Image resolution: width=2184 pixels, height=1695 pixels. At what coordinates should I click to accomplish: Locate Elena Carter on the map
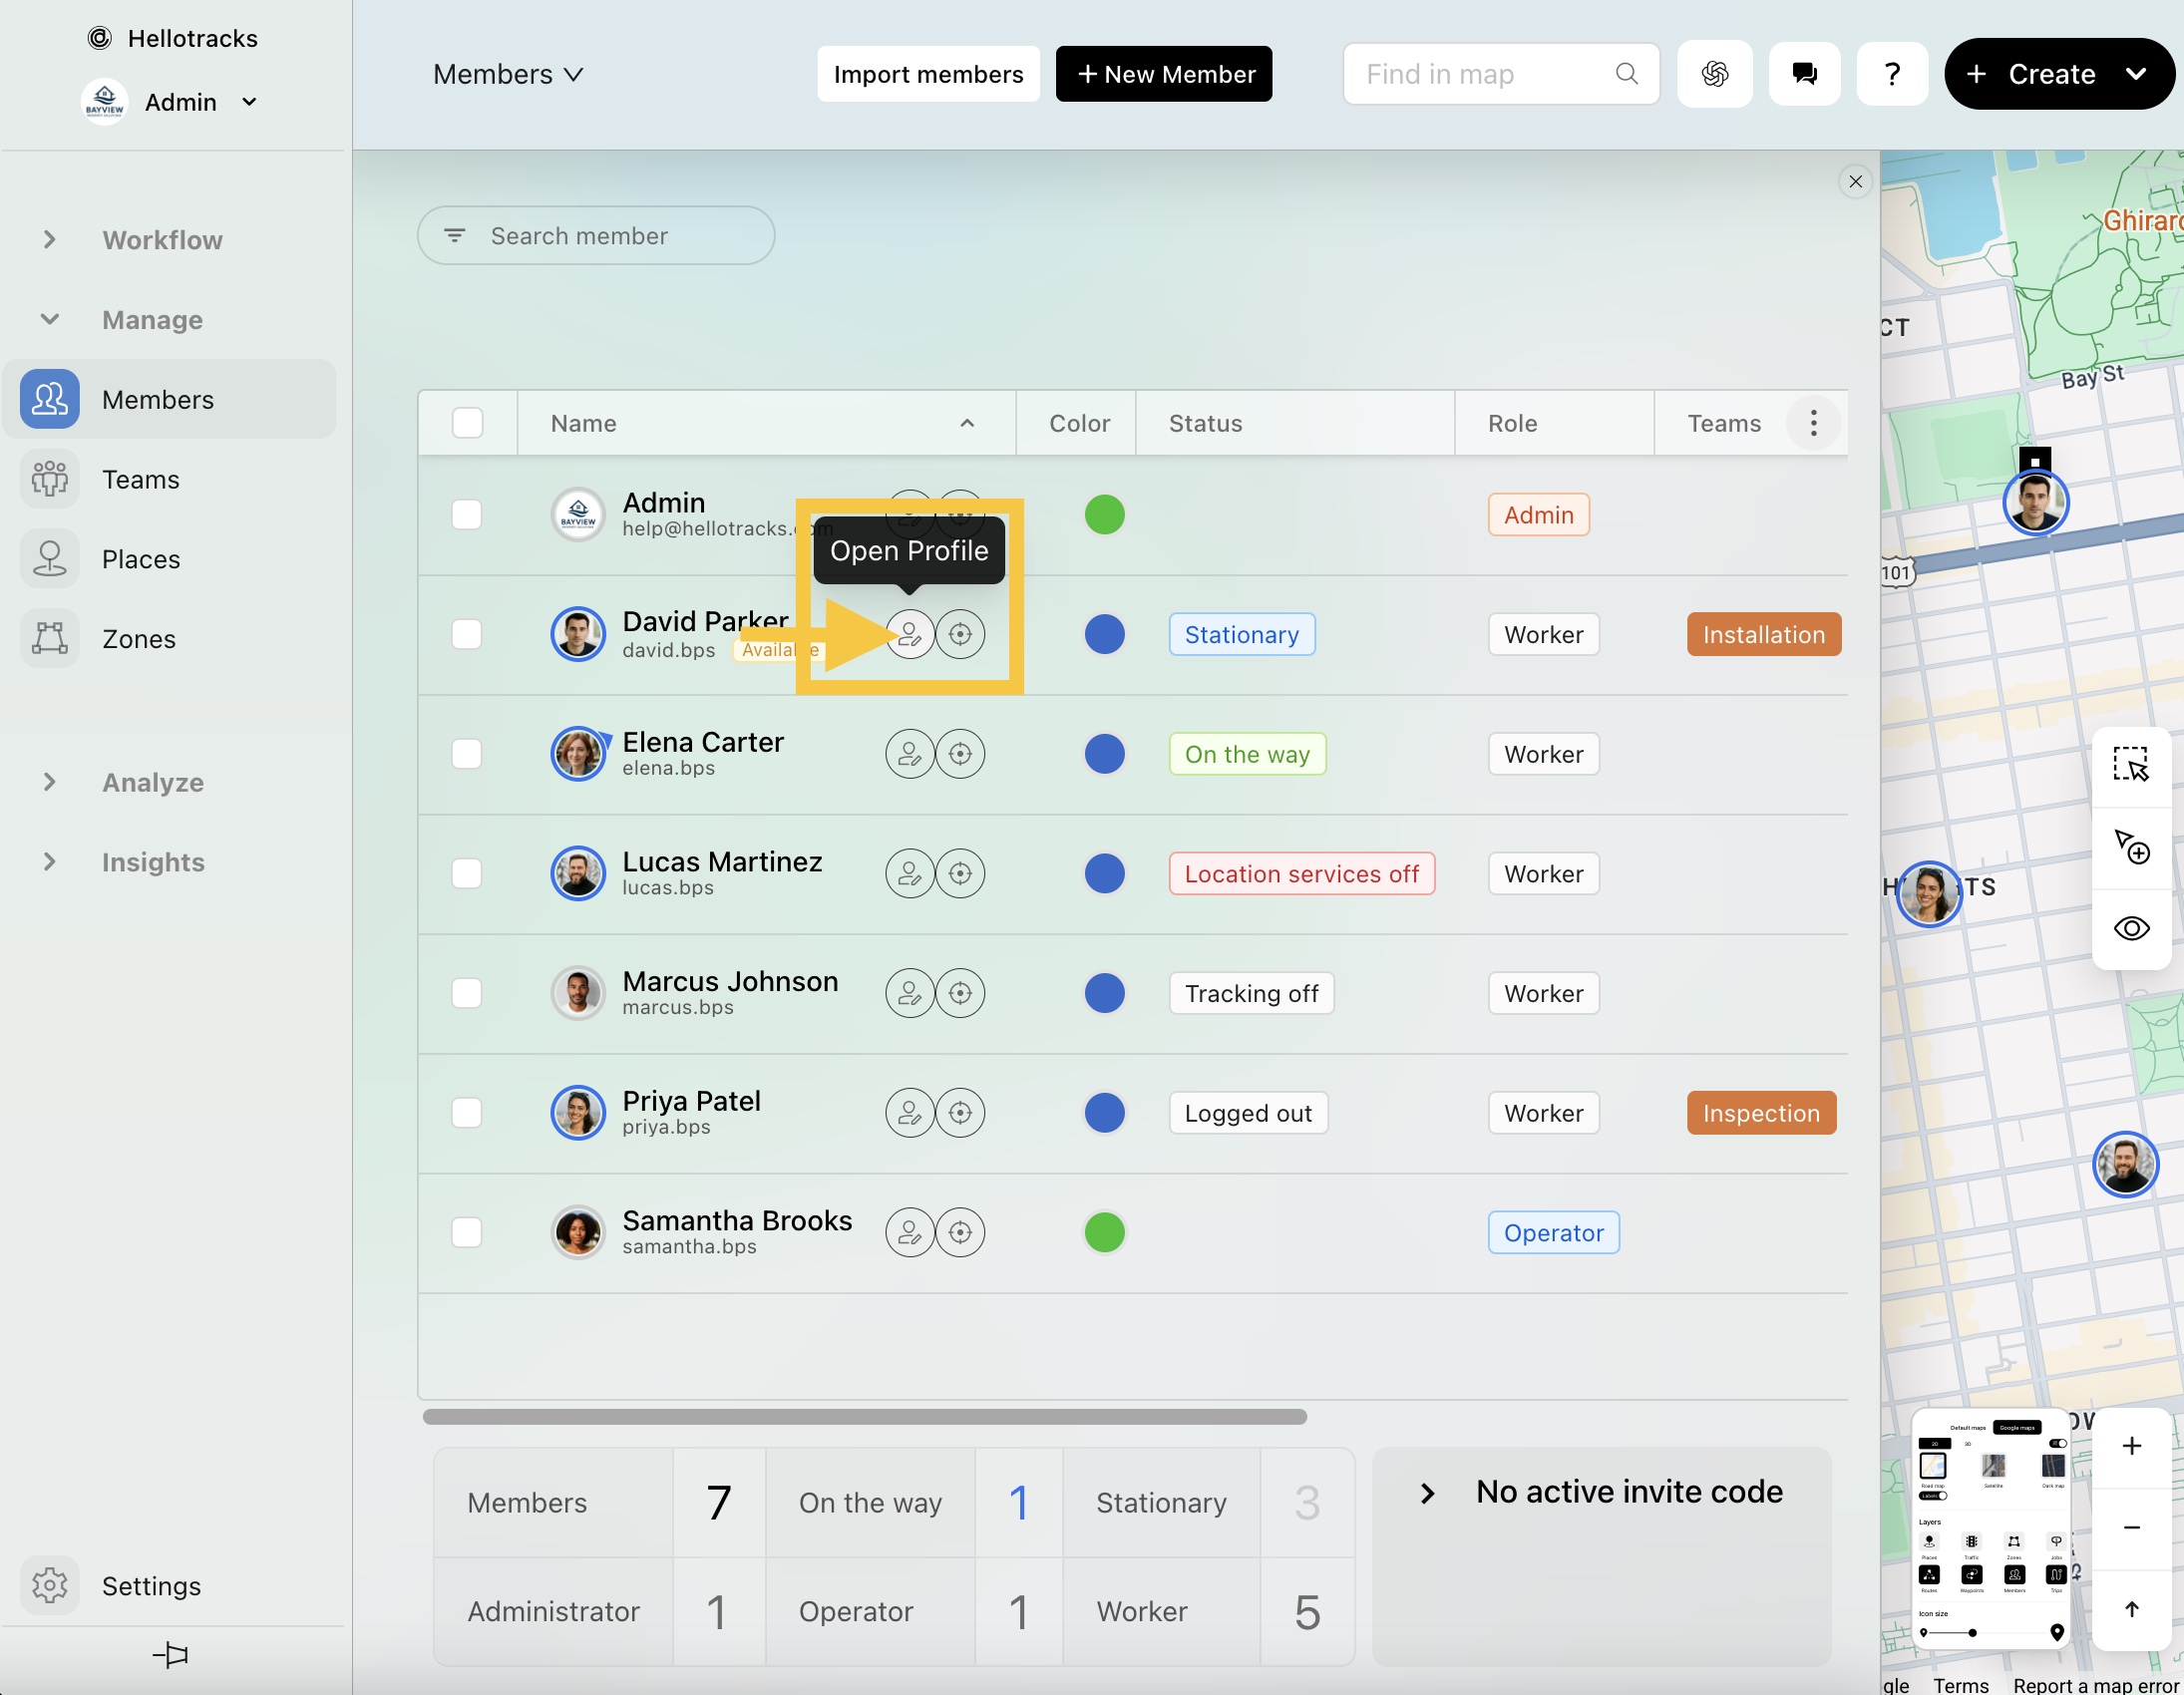[960, 754]
